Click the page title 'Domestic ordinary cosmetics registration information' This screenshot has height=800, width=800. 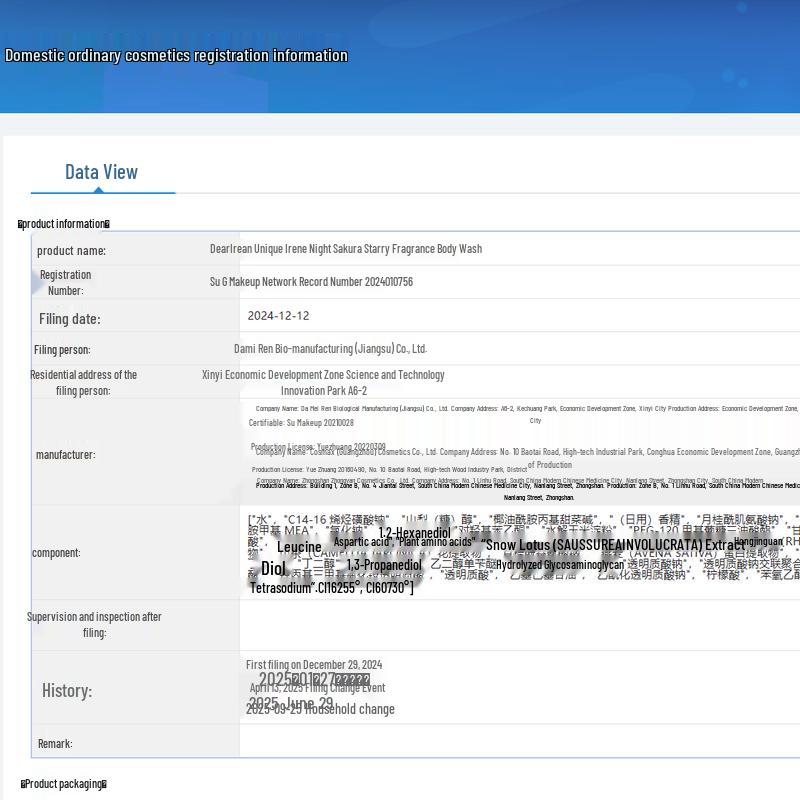[177, 55]
